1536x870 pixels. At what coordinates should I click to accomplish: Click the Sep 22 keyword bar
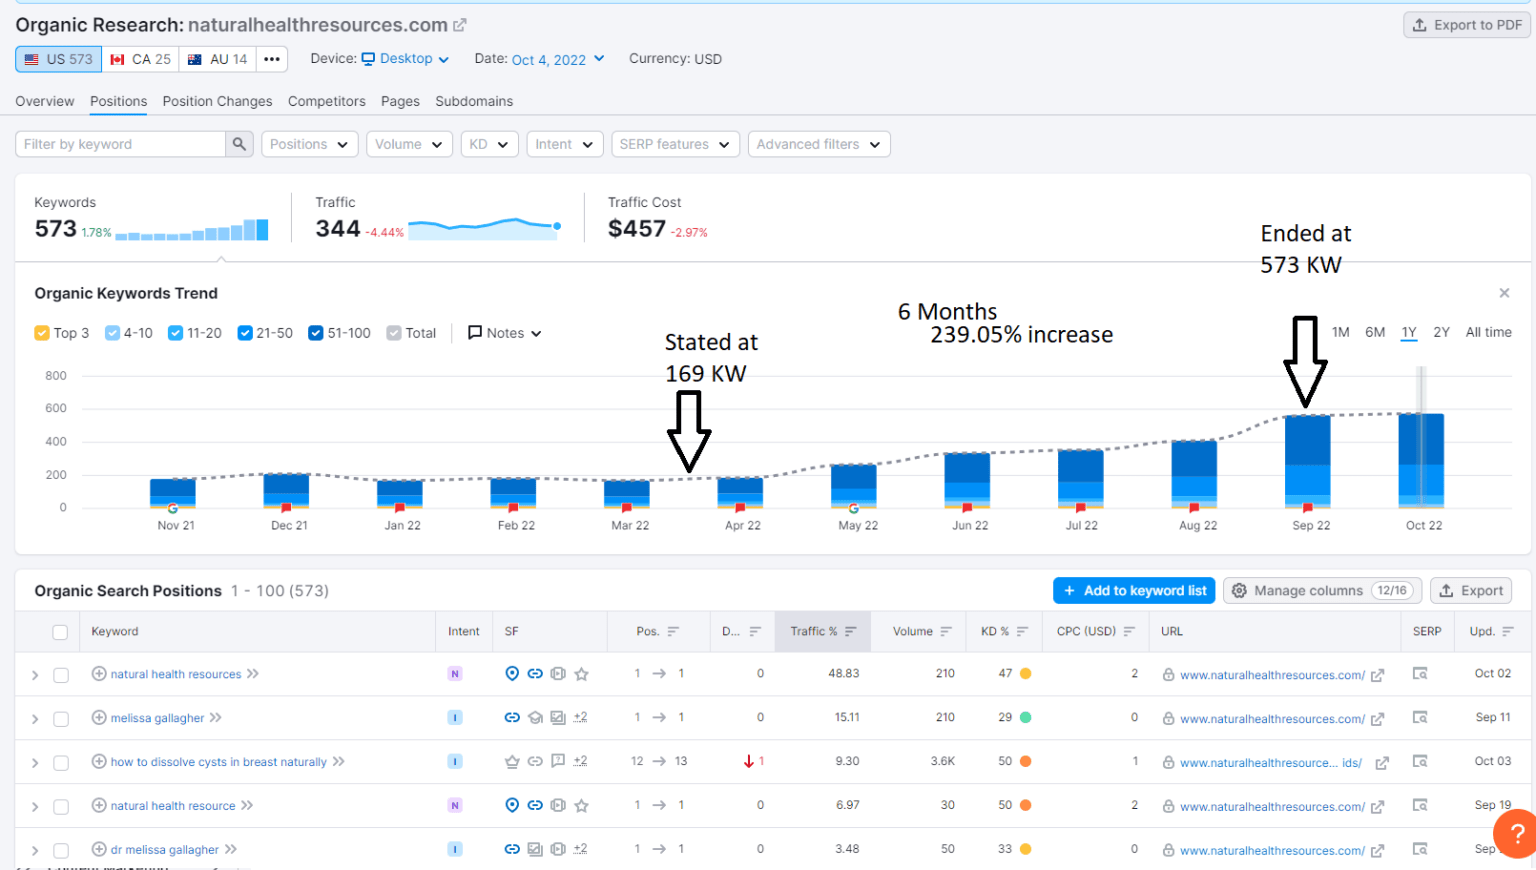pyautogui.click(x=1308, y=461)
